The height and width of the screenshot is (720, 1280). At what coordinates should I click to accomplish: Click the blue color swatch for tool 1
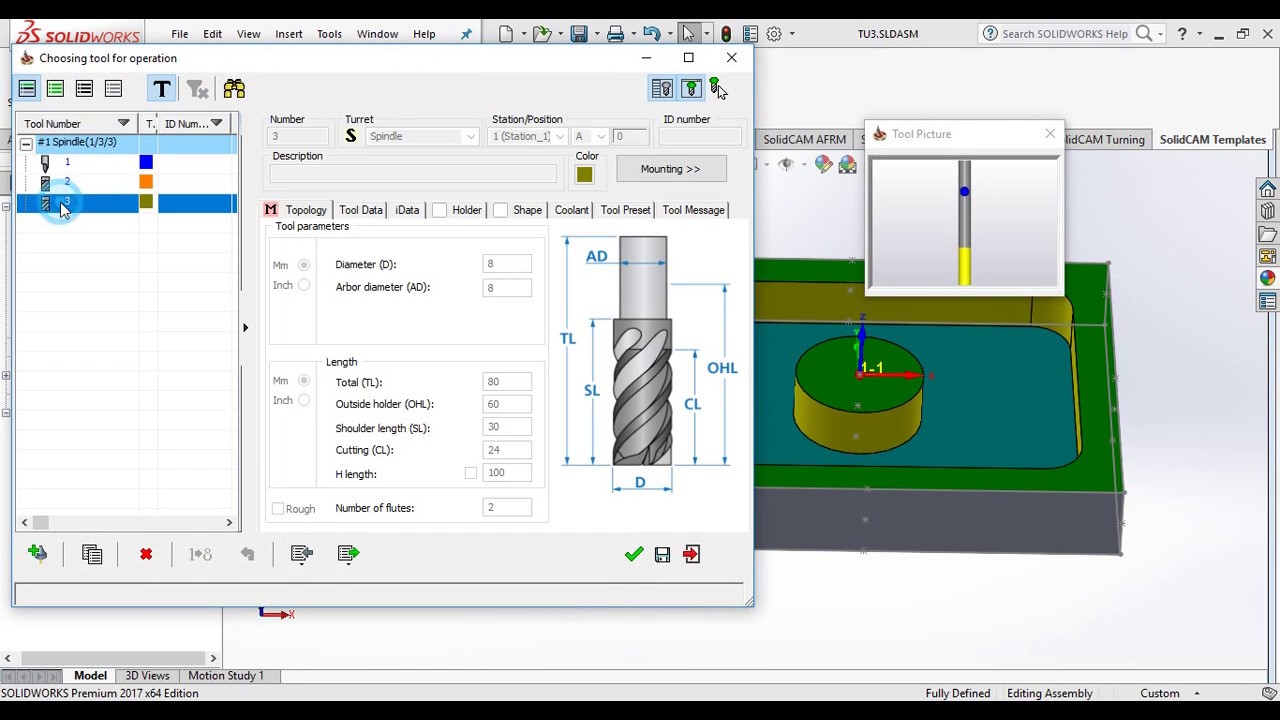147,162
